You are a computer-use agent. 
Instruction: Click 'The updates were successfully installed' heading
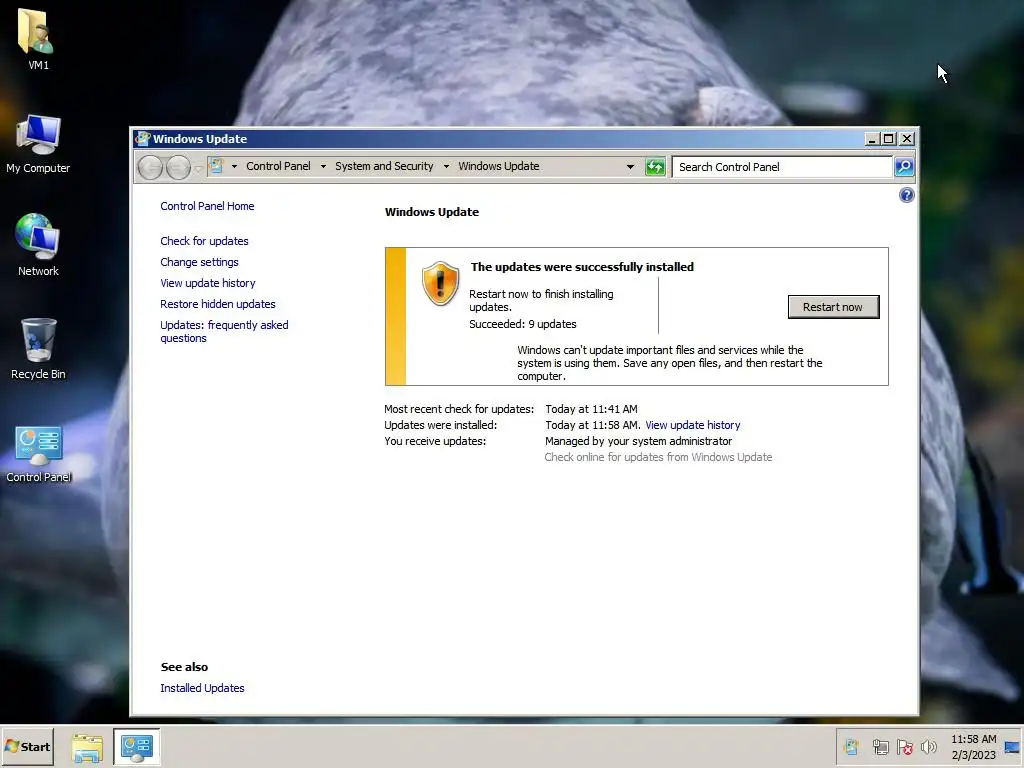coord(582,266)
